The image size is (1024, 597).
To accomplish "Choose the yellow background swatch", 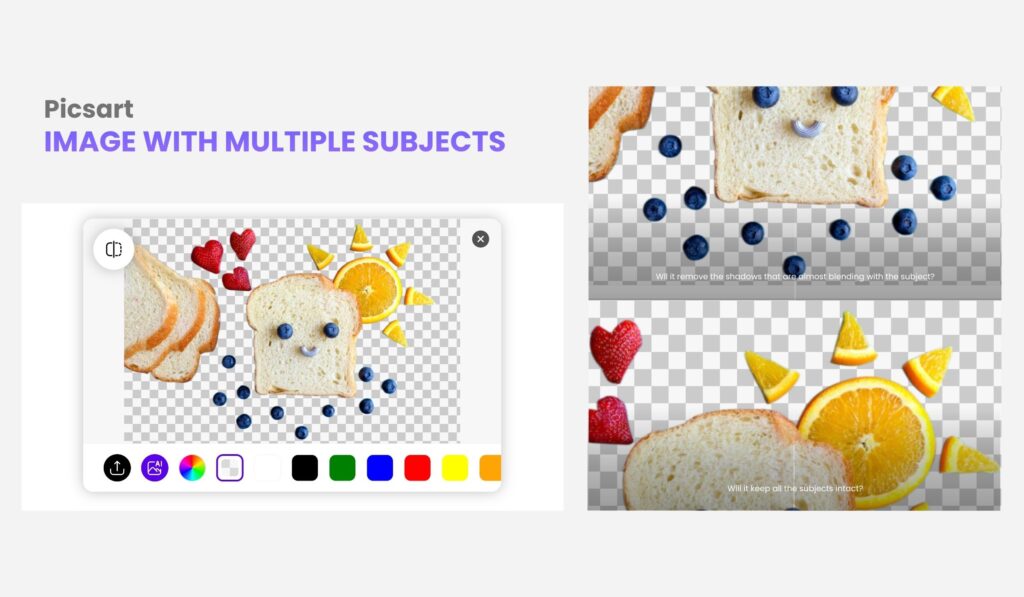I will pyautogui.click(x=455, y=468).
